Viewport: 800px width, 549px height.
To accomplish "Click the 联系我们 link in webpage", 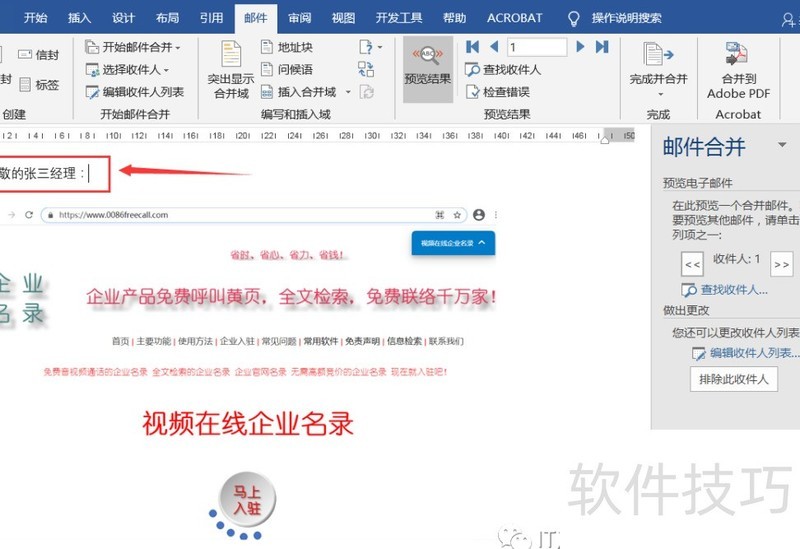I will tap(446, 341).
